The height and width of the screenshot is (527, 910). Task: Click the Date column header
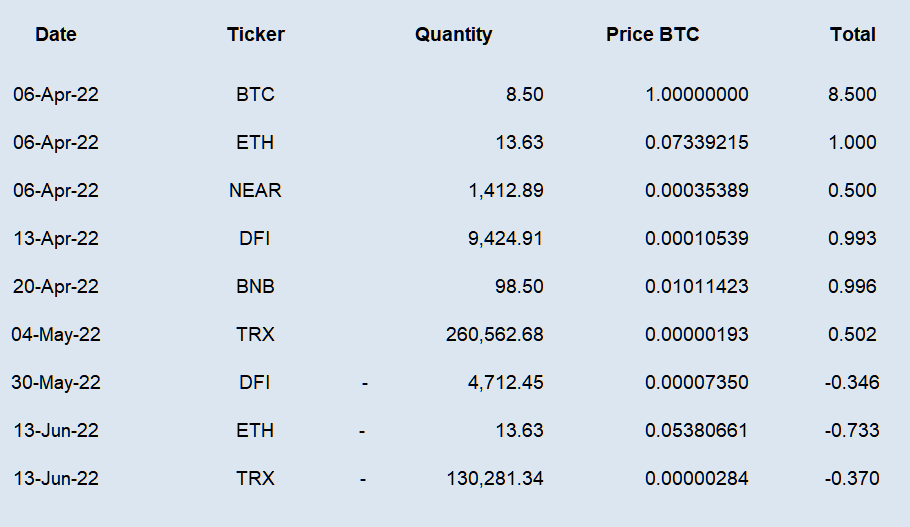coord(56,34)
